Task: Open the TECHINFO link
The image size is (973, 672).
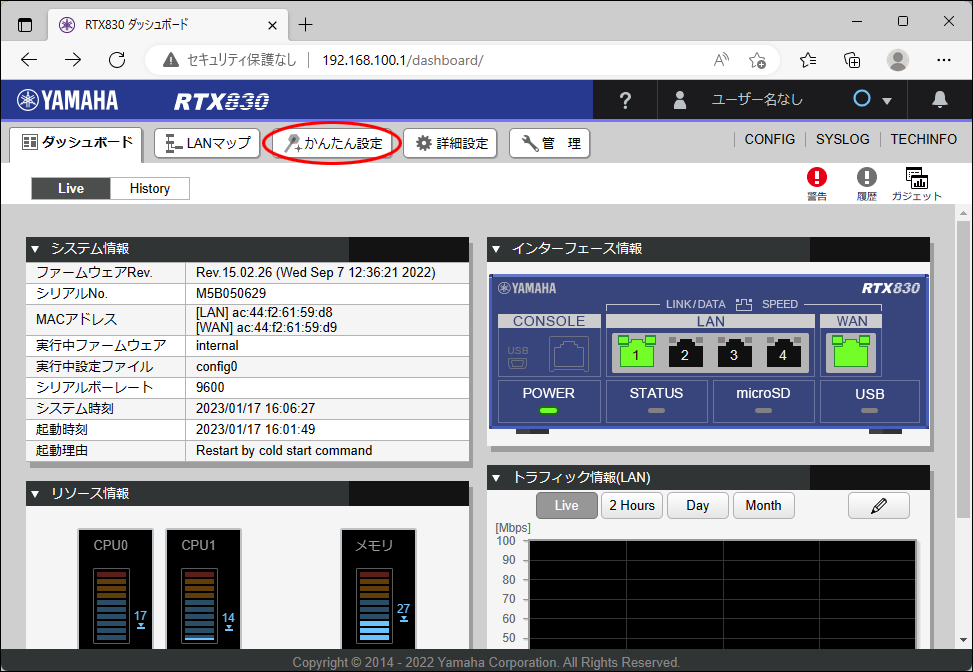Action: 923,139
